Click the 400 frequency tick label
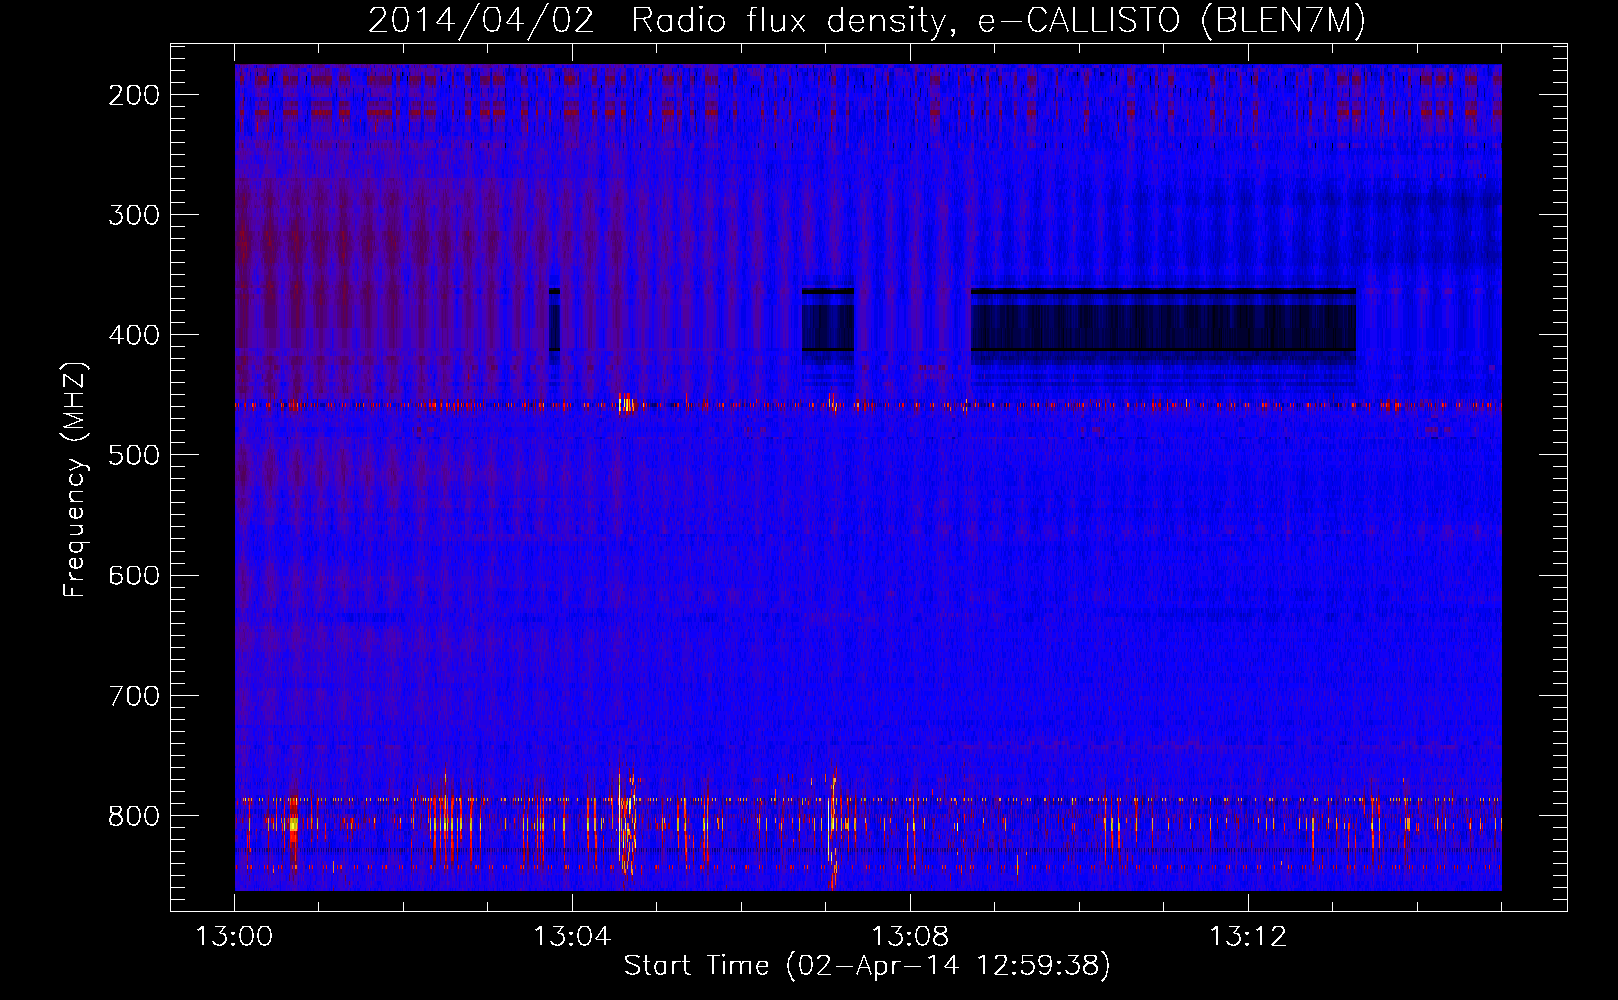This screenshot has height=1000, width=1618. (x=134, y=335)
